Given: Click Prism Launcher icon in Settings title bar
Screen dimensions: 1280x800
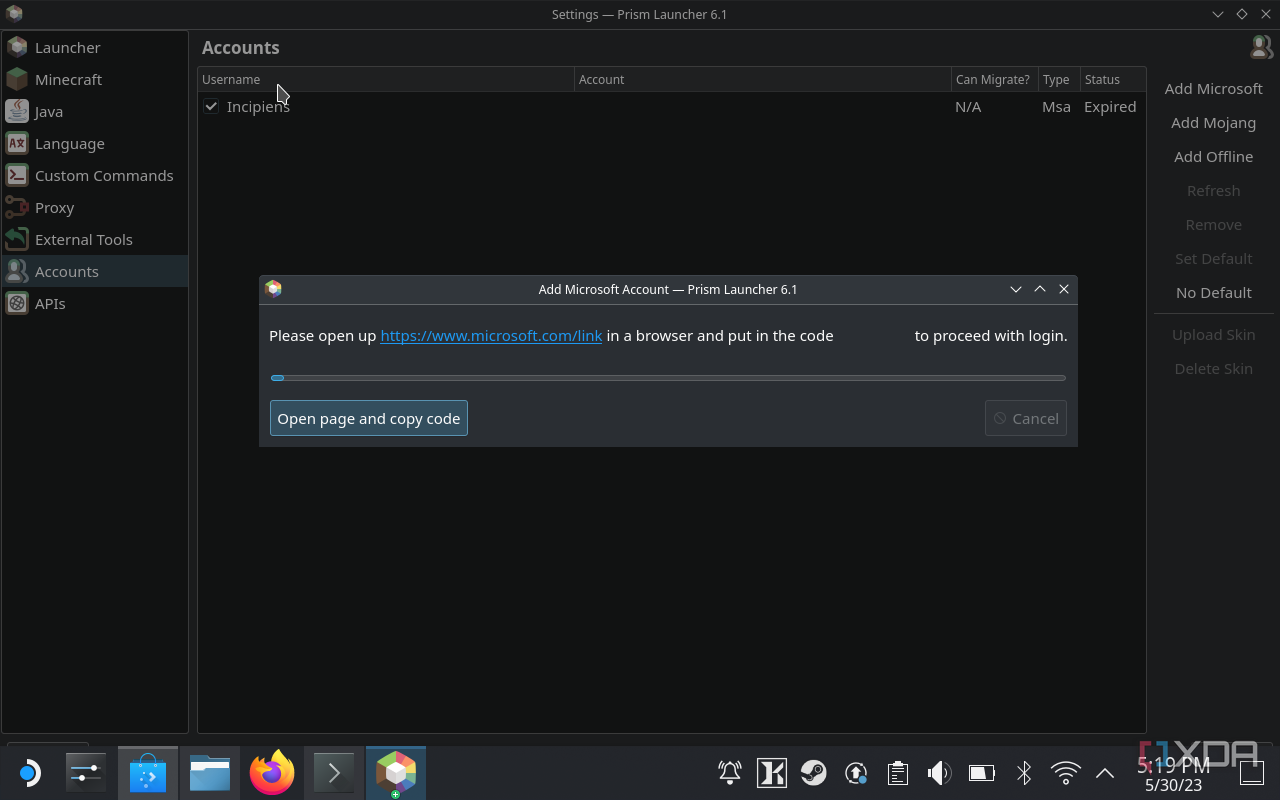Looking at the screenshot, I should pos(14,14).
